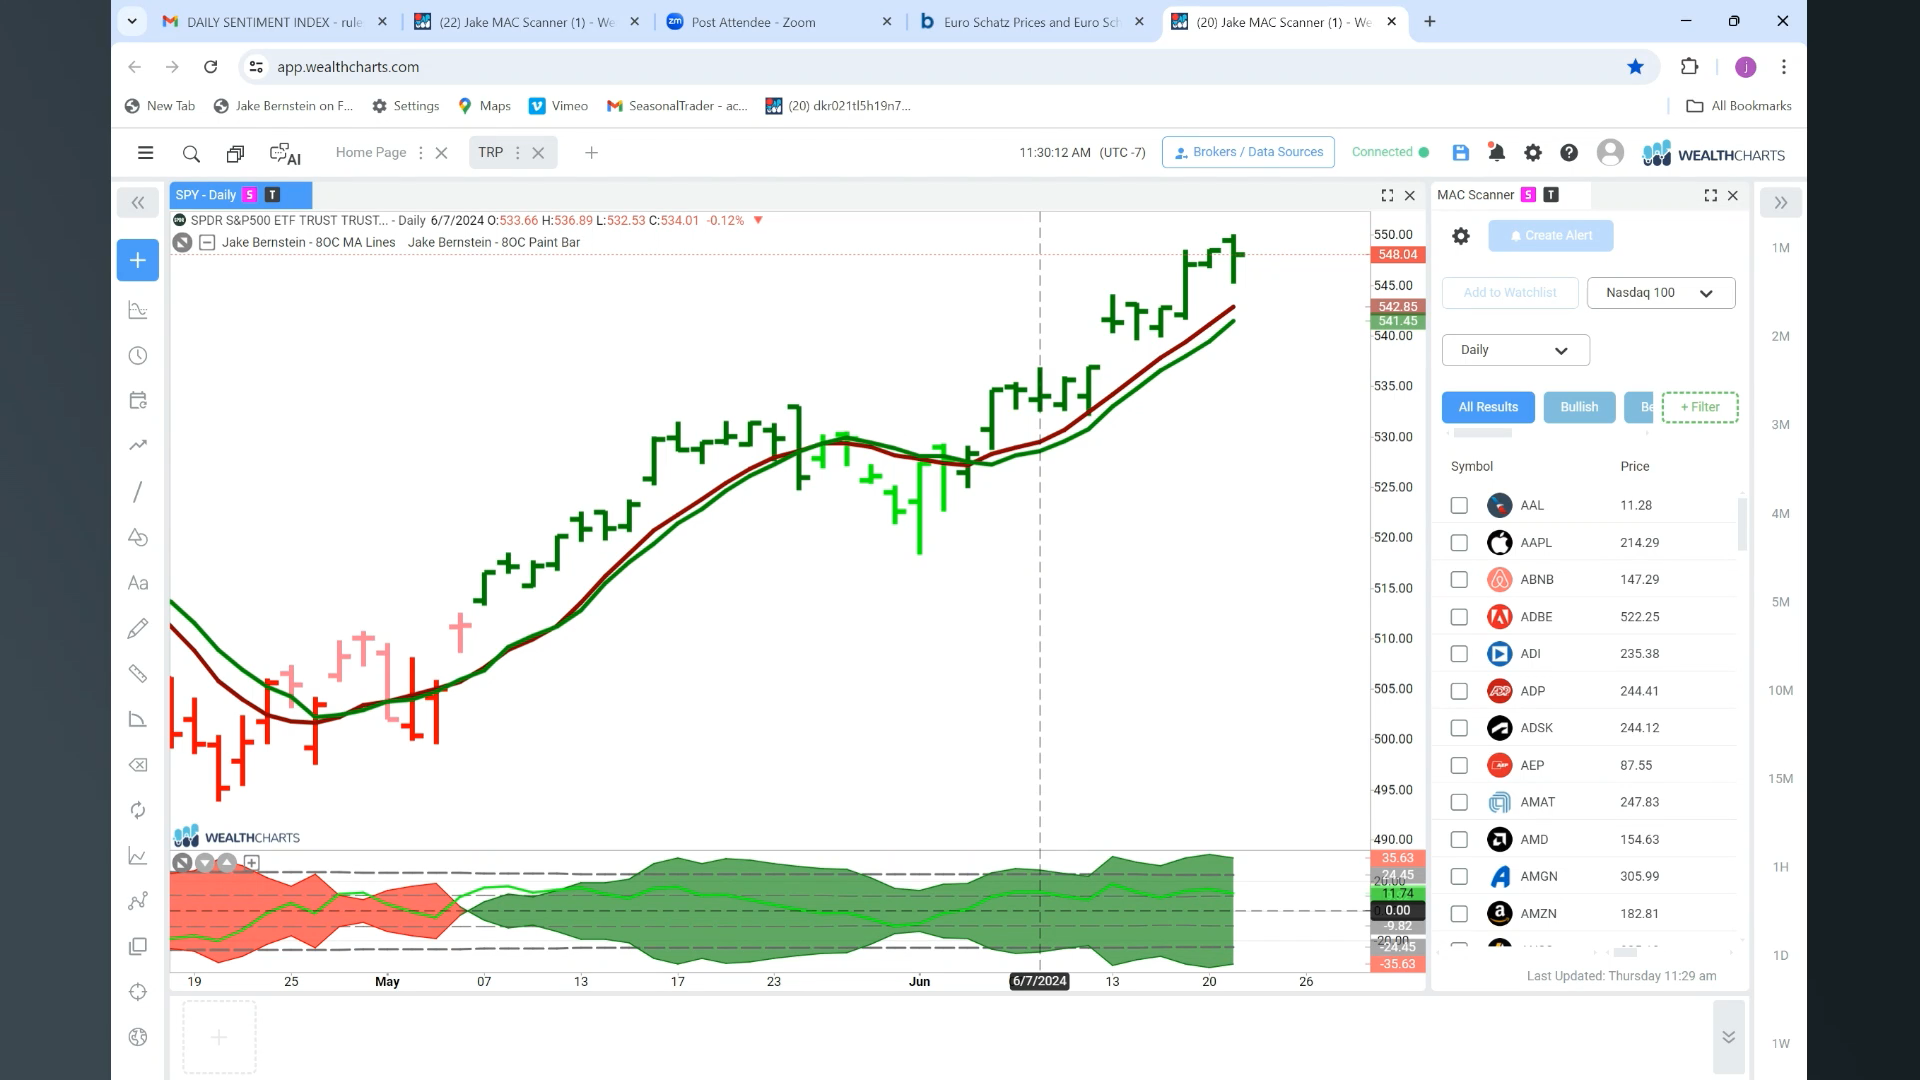This screenshot has width=1920, height=1080.
Task: Select the trend line zigzag tool
Action: click(138, 445)
